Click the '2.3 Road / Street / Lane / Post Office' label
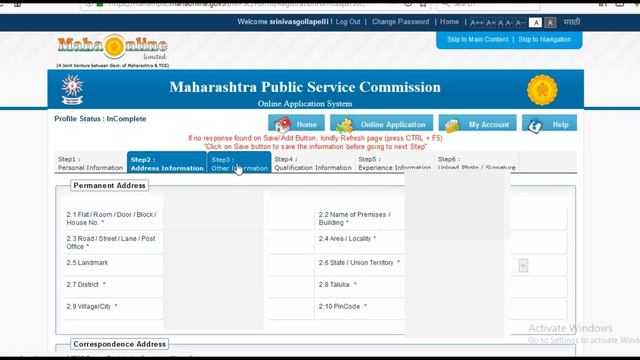640x360 pixels. tap(111, 242)
